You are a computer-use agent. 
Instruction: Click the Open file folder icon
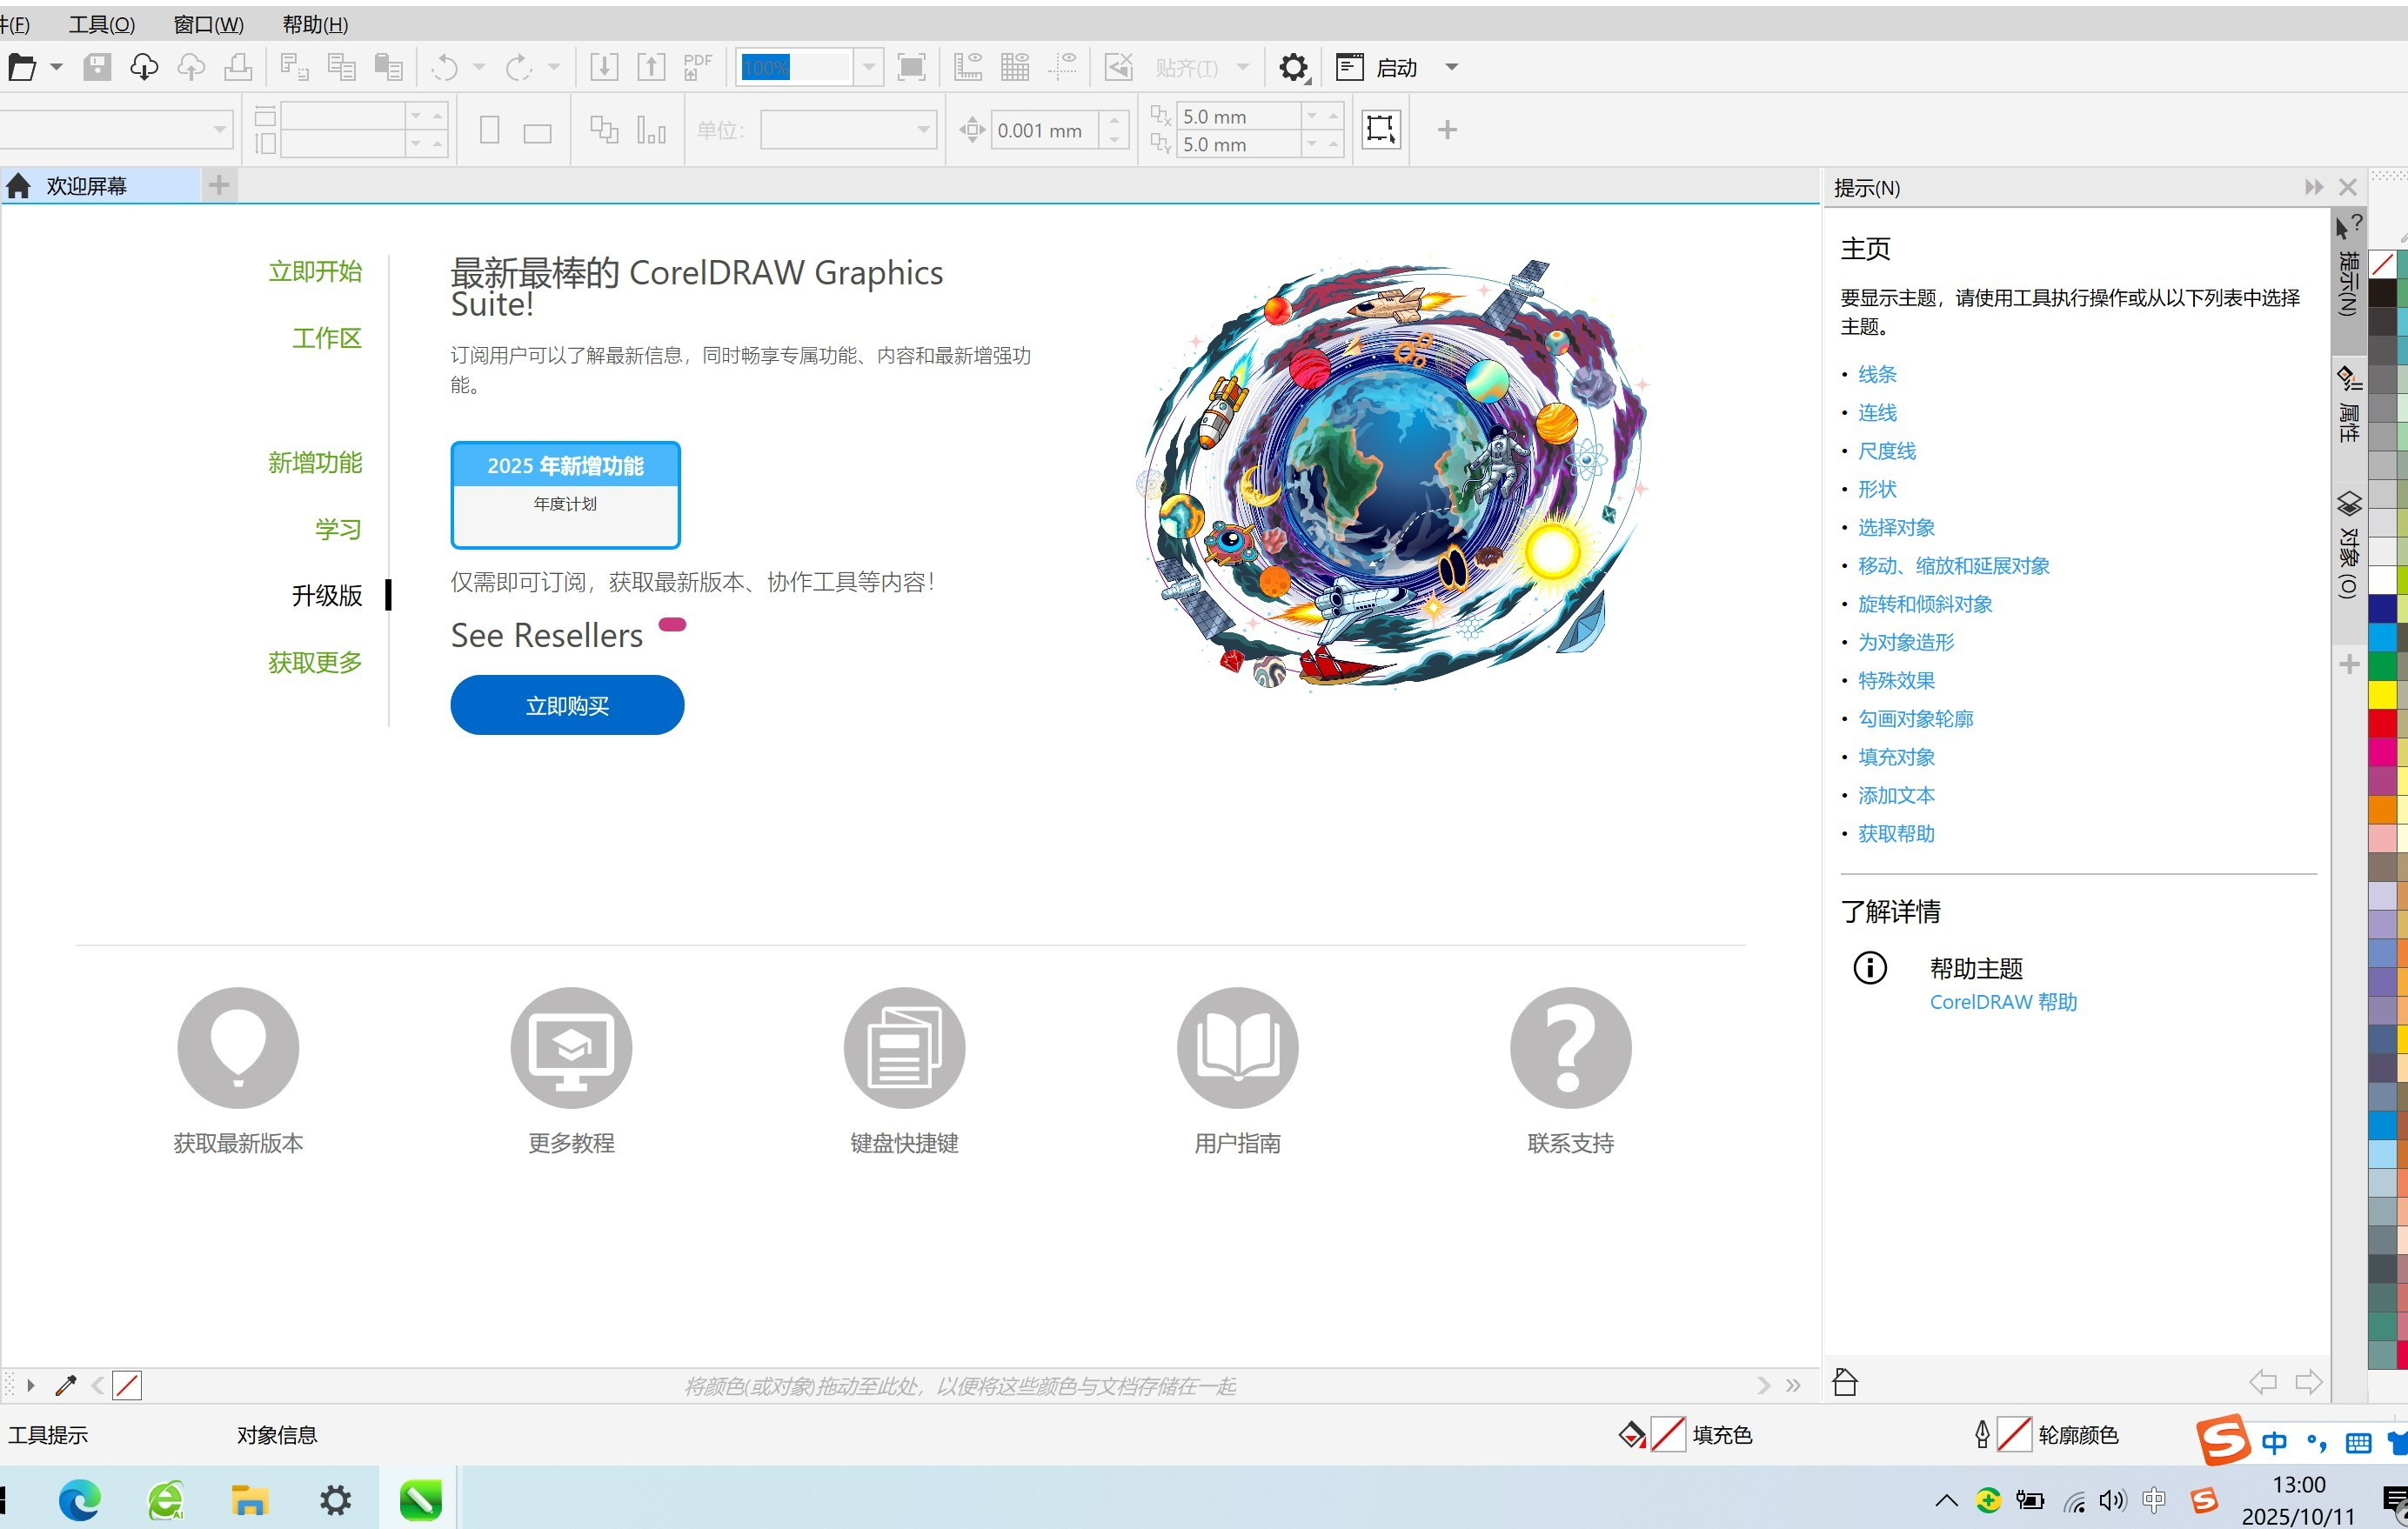pyautogui.click(x=22, y=68)
